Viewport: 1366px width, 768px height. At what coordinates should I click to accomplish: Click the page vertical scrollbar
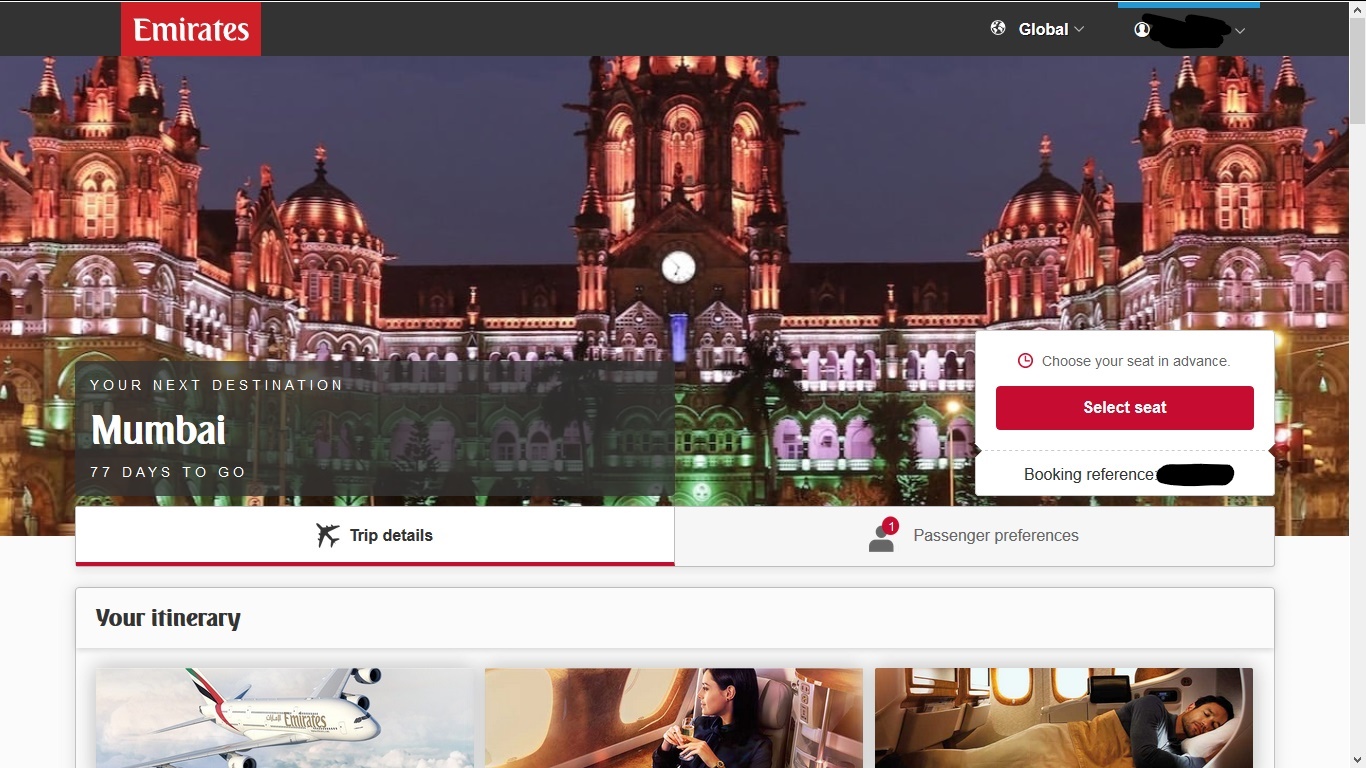[x=1357, y=384]
